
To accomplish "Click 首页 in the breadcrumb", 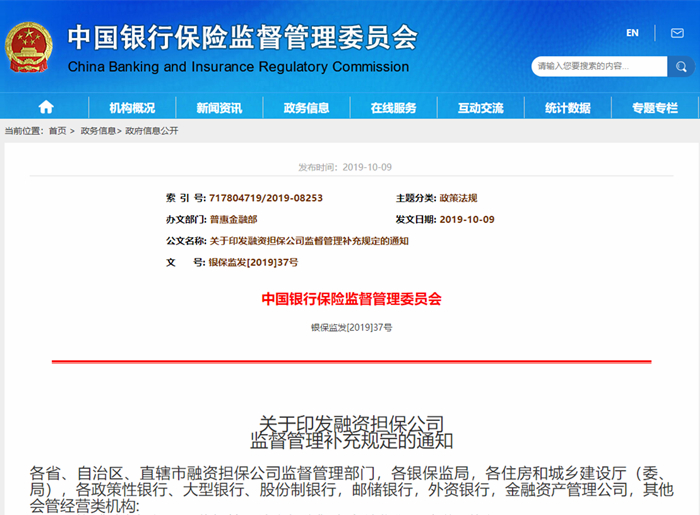I will (x=57, y=131).
